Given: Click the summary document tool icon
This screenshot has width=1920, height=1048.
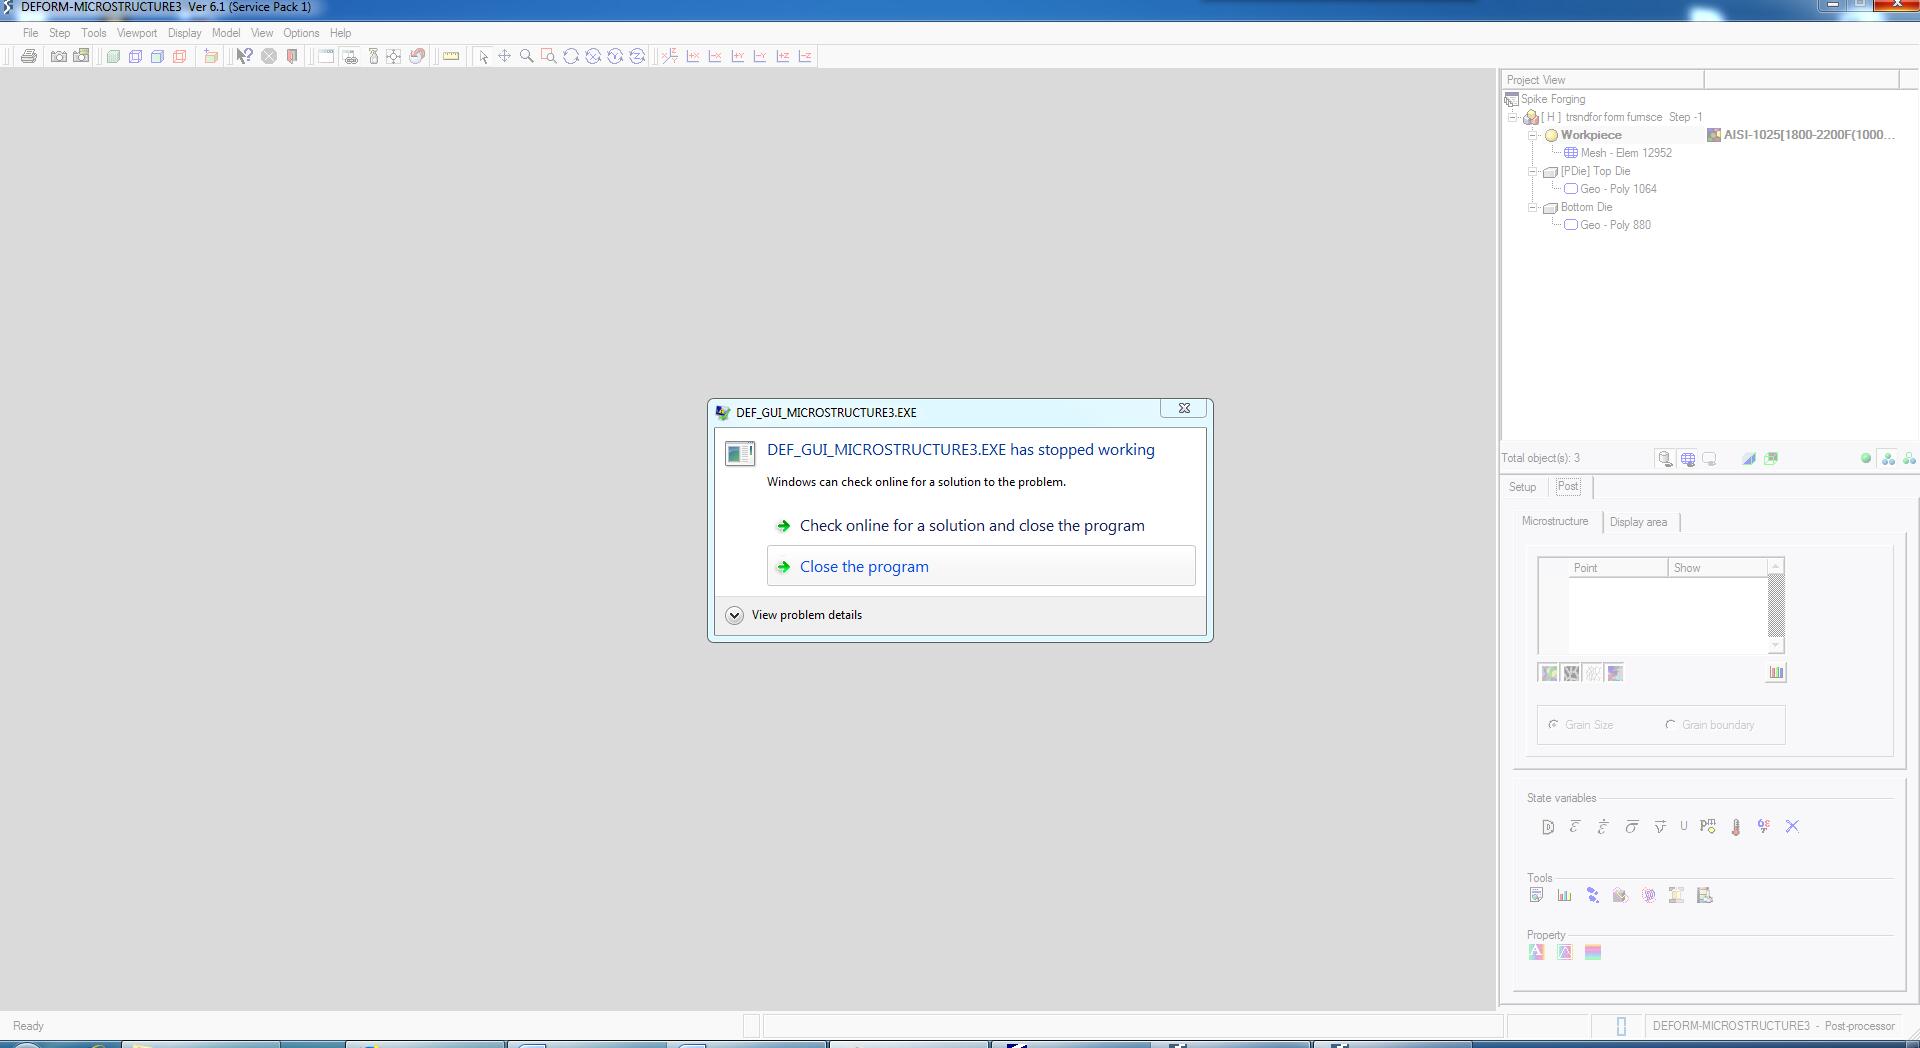Looking at the screenshot, I should (x=1536, y=896).
